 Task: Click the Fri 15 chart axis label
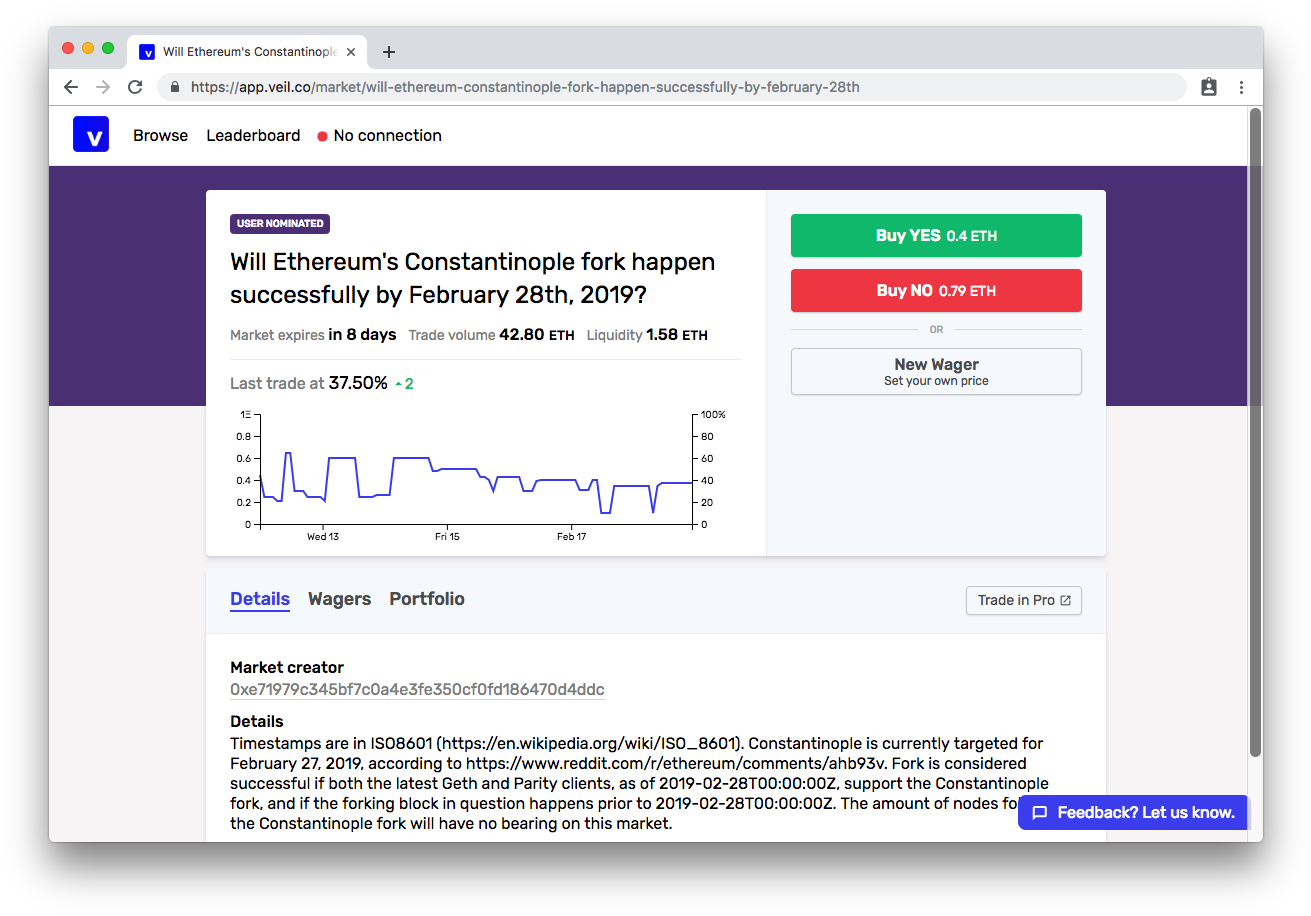[x=447, y=537]
